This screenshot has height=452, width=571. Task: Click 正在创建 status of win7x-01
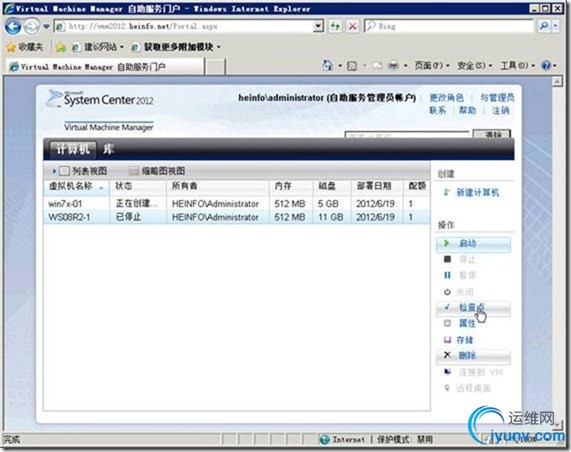click(137, 203)
